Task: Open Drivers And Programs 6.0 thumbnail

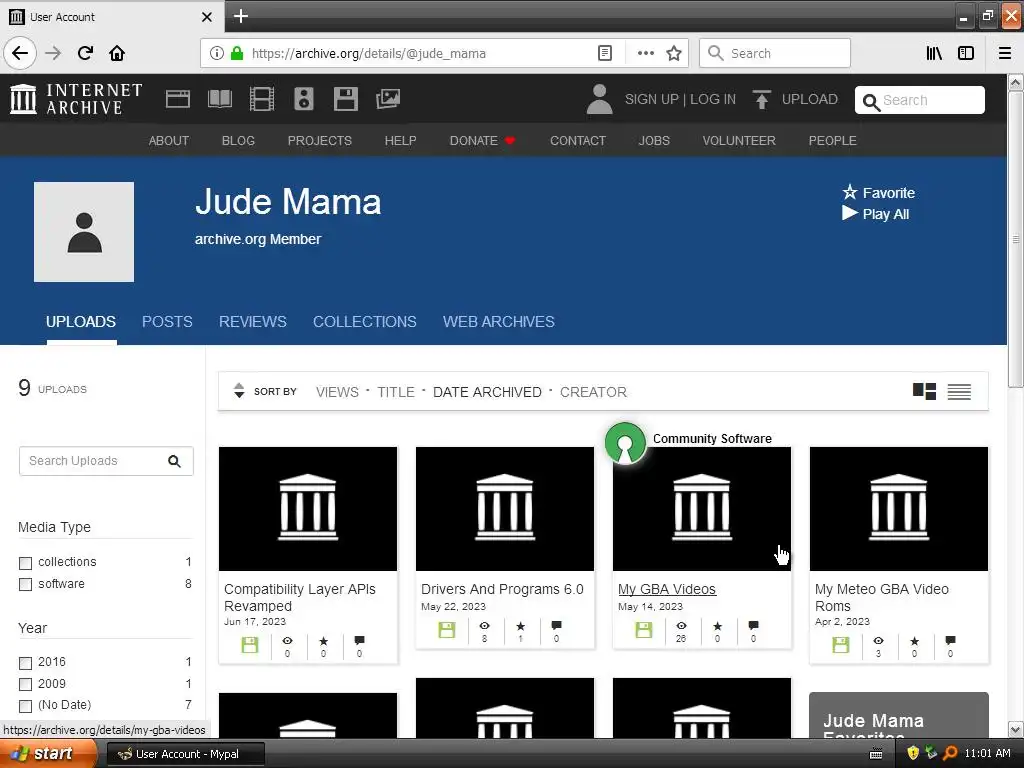Action: pyautogui.click(x=505, y=509)
